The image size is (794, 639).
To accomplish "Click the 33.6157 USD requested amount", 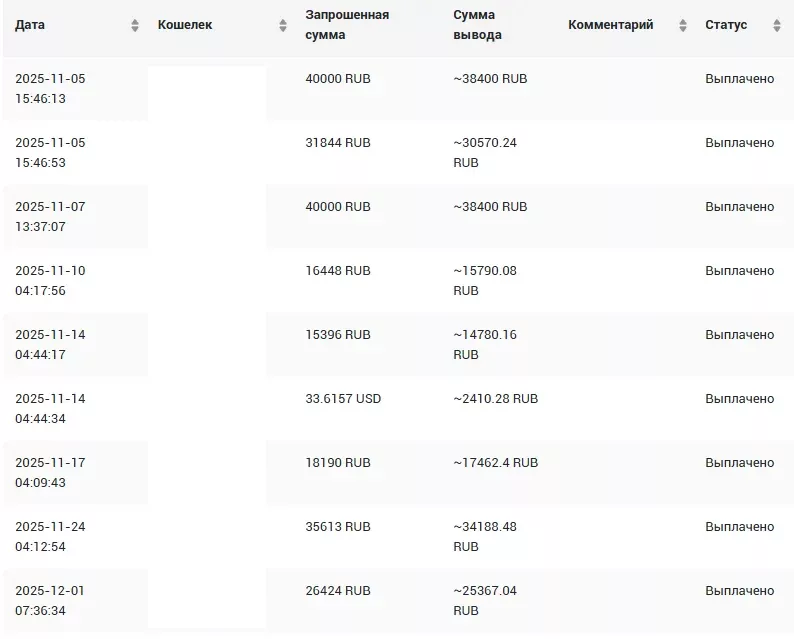I will coord(343,398).
